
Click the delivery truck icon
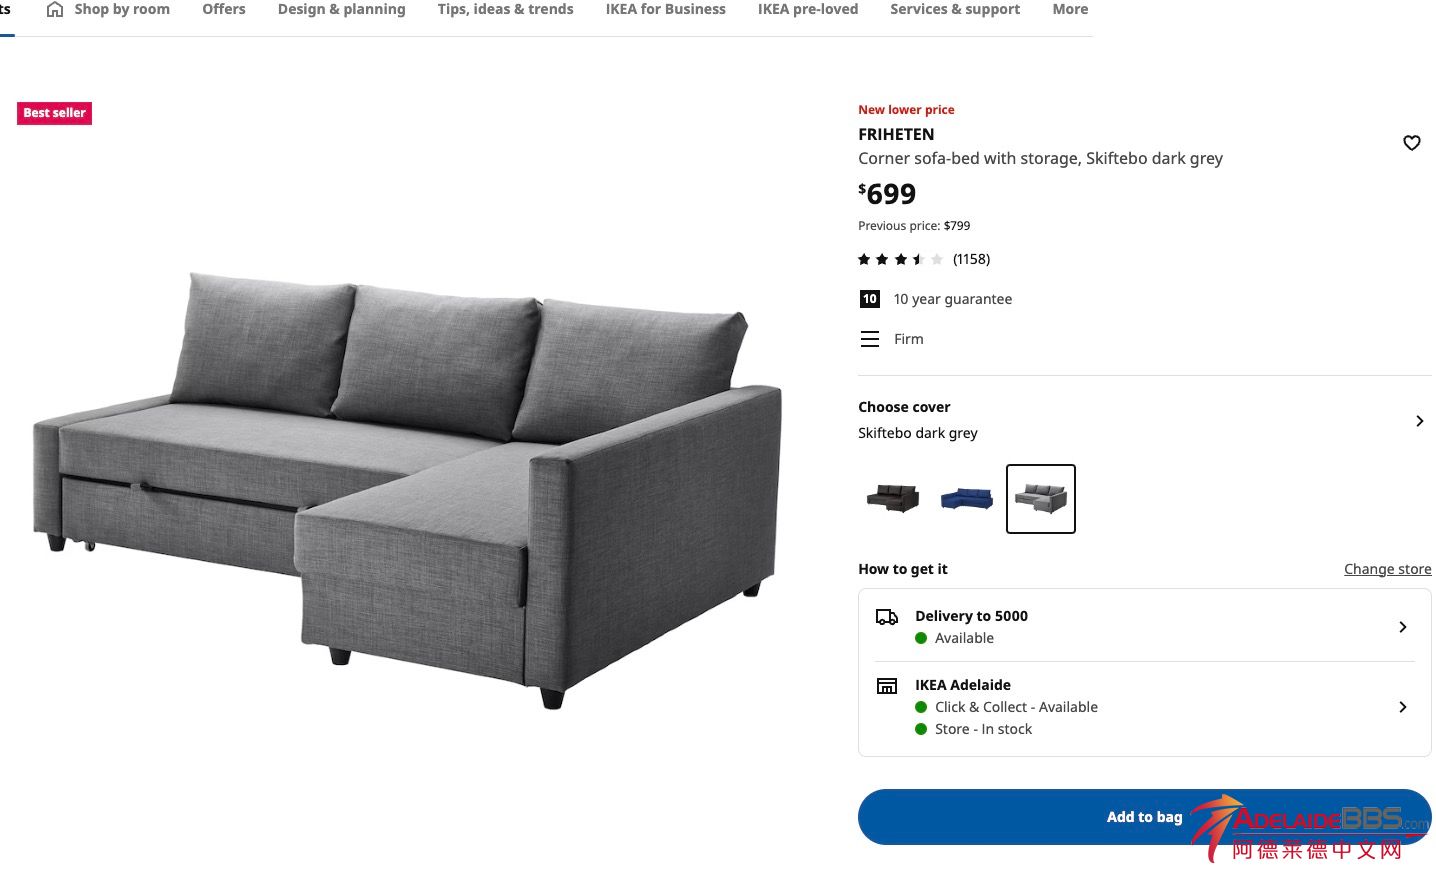(x=887, y=617)
